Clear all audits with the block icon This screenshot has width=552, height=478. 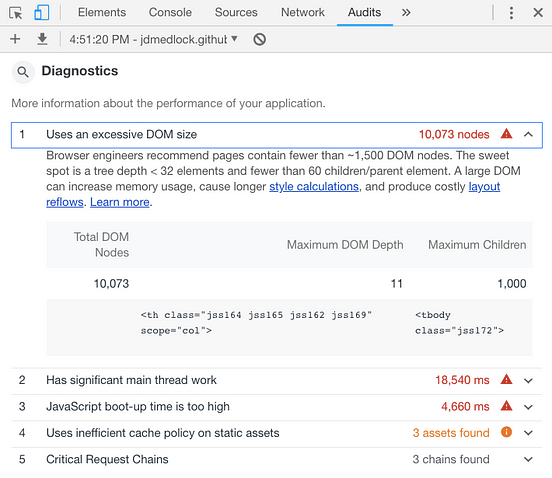[x=259, y=39]
